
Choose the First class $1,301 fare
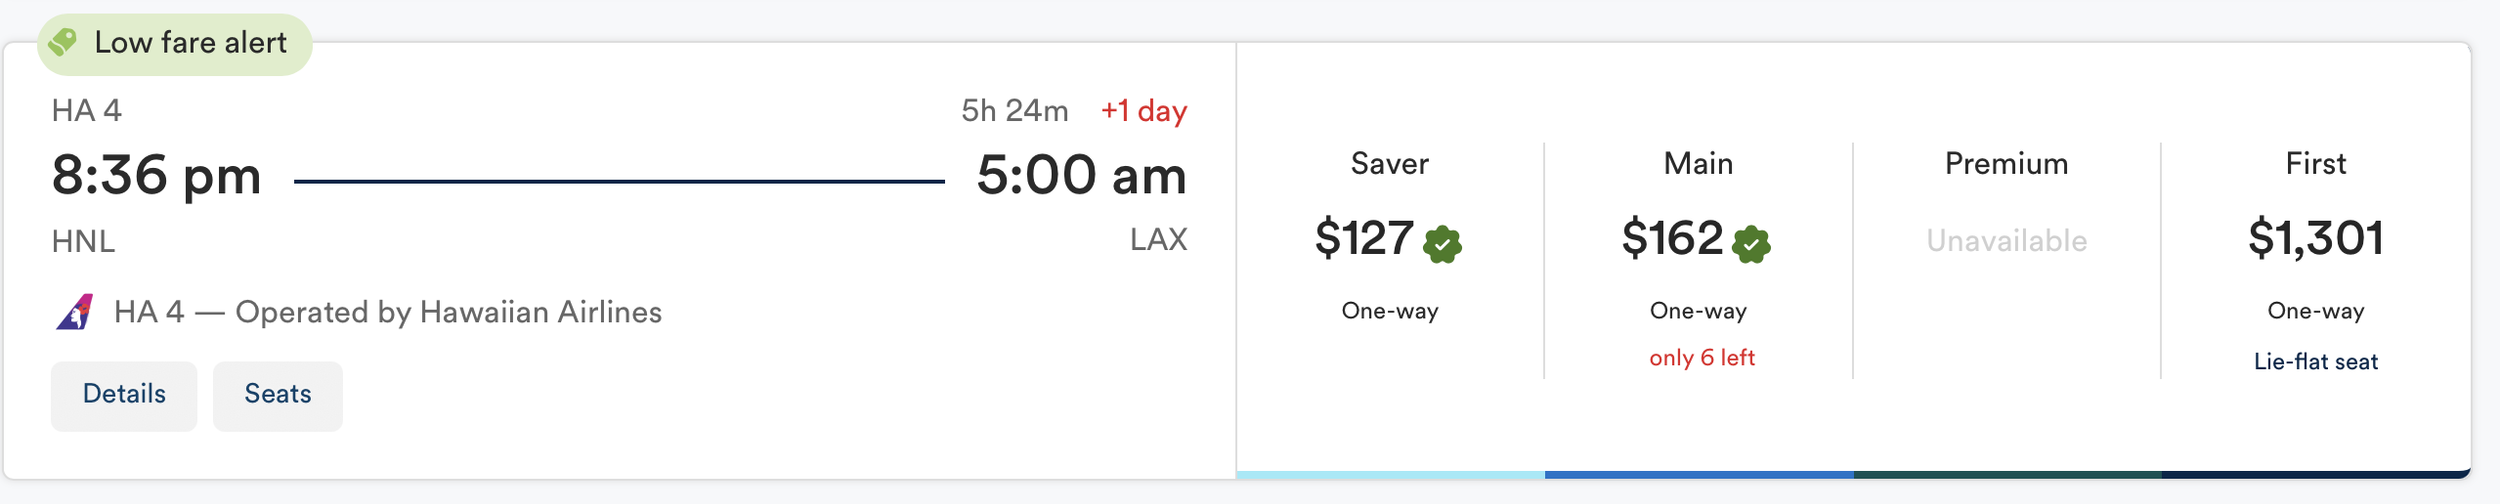(2316, 260)
